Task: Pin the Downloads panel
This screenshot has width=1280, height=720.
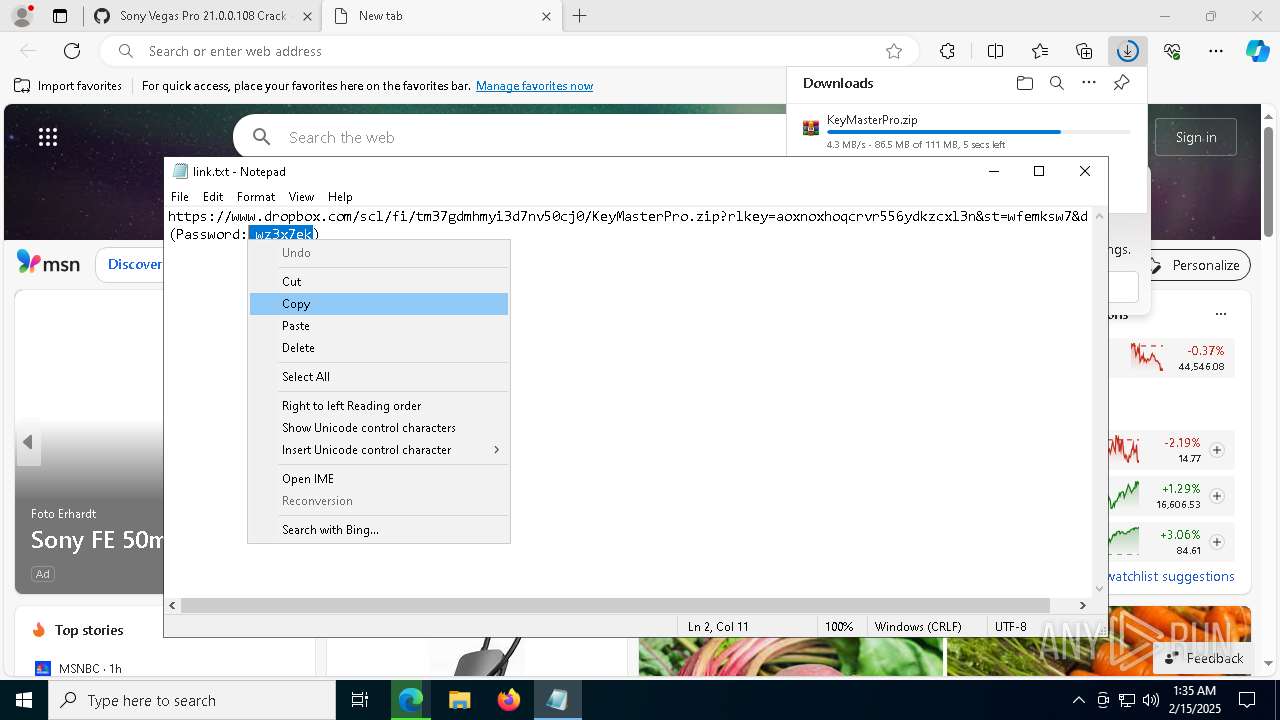Action: [1121, 83]
